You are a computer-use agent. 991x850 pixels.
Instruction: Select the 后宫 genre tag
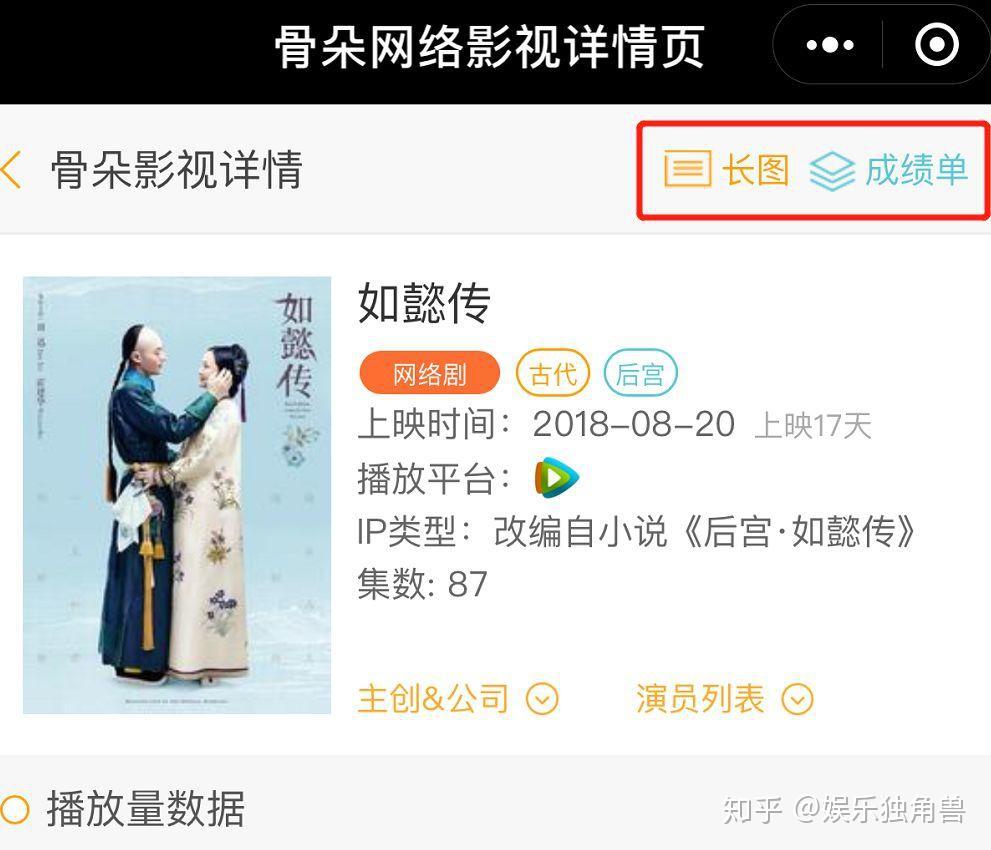[x=640, y=373]
